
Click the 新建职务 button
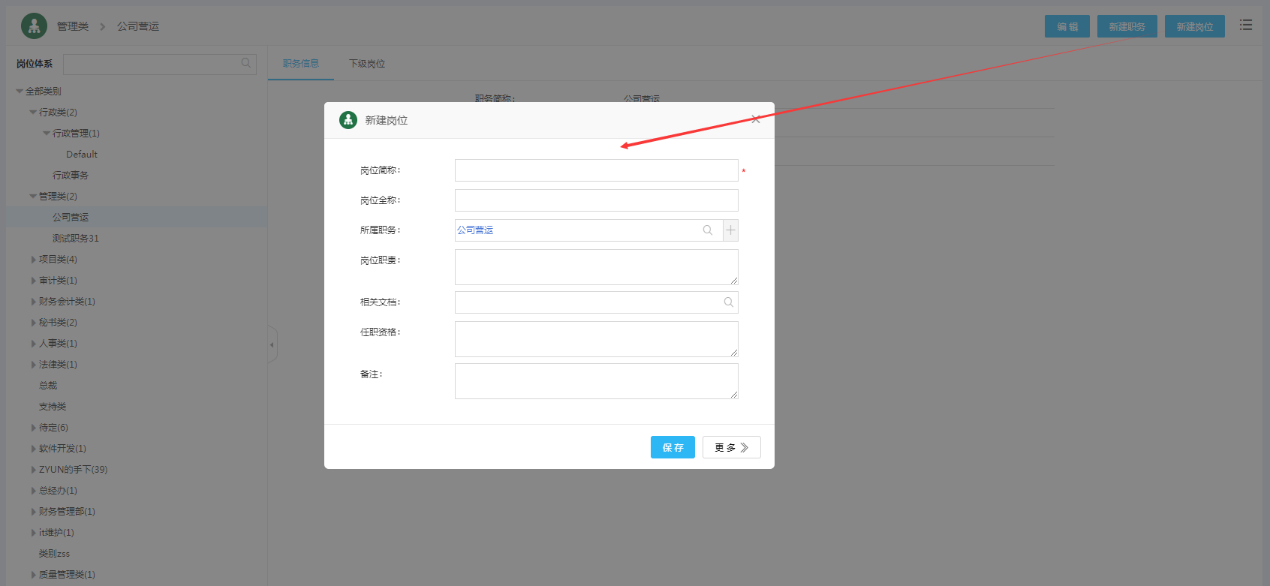pos(1127,27)
